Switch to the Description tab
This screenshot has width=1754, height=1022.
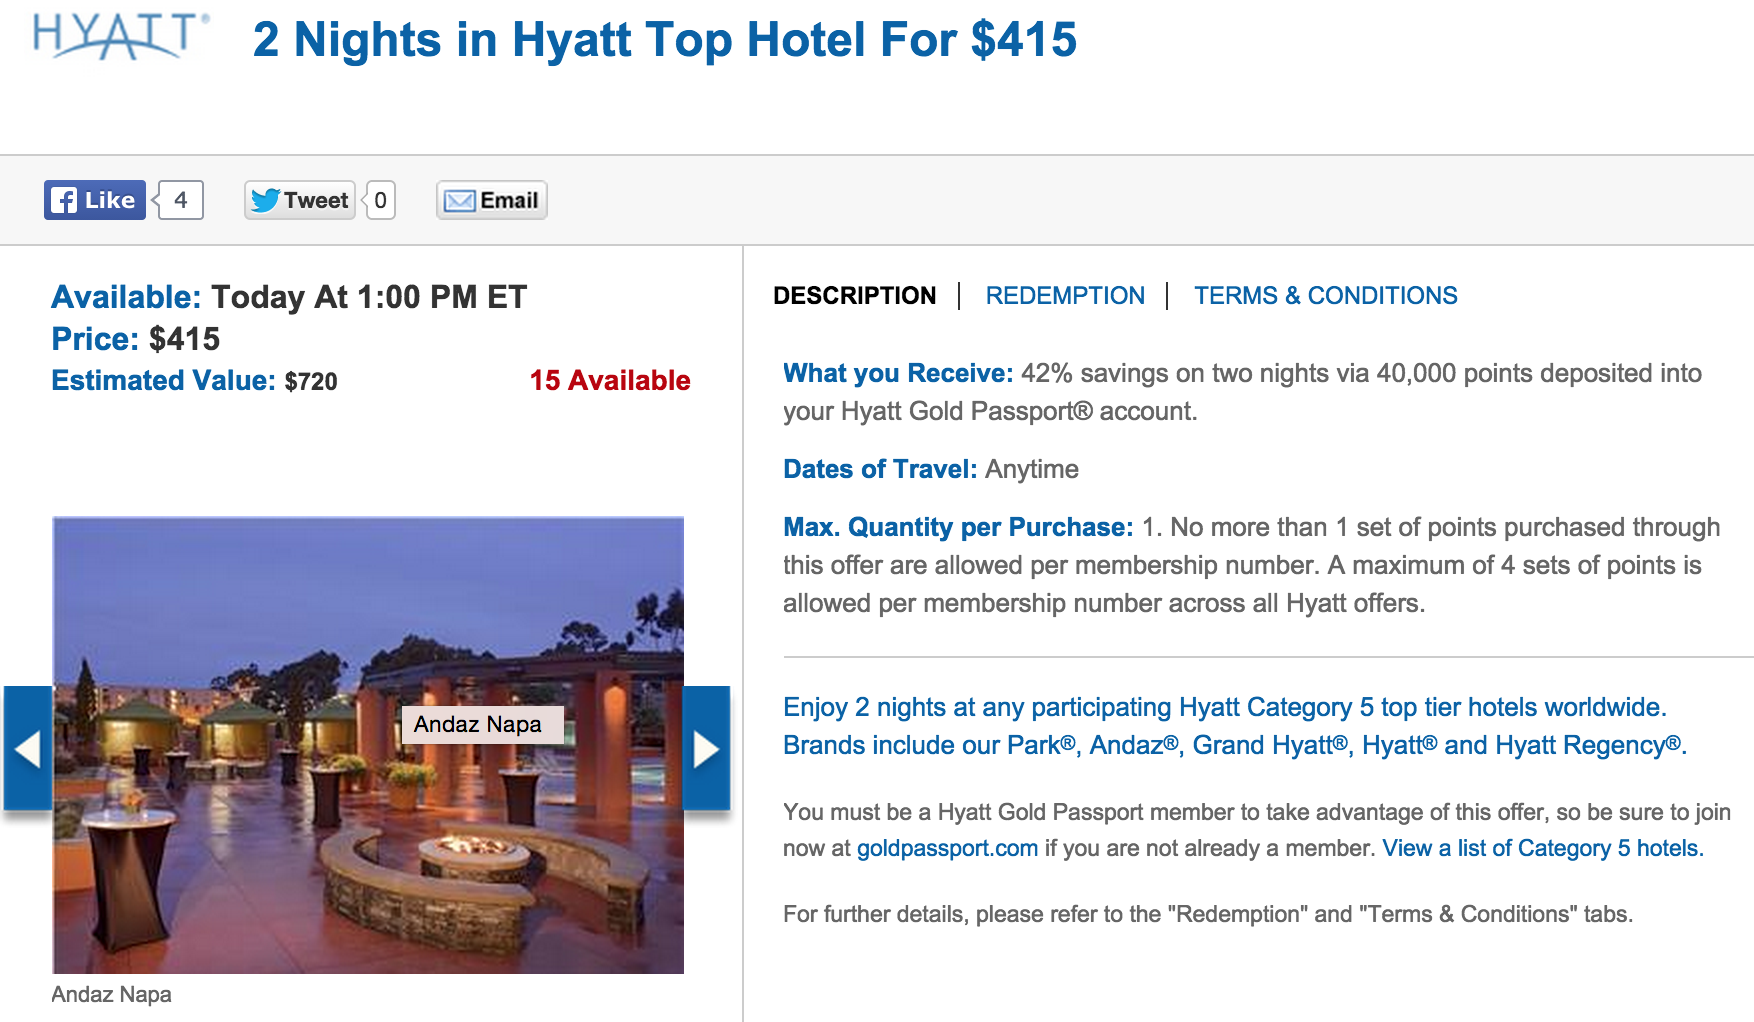(854, 296)
